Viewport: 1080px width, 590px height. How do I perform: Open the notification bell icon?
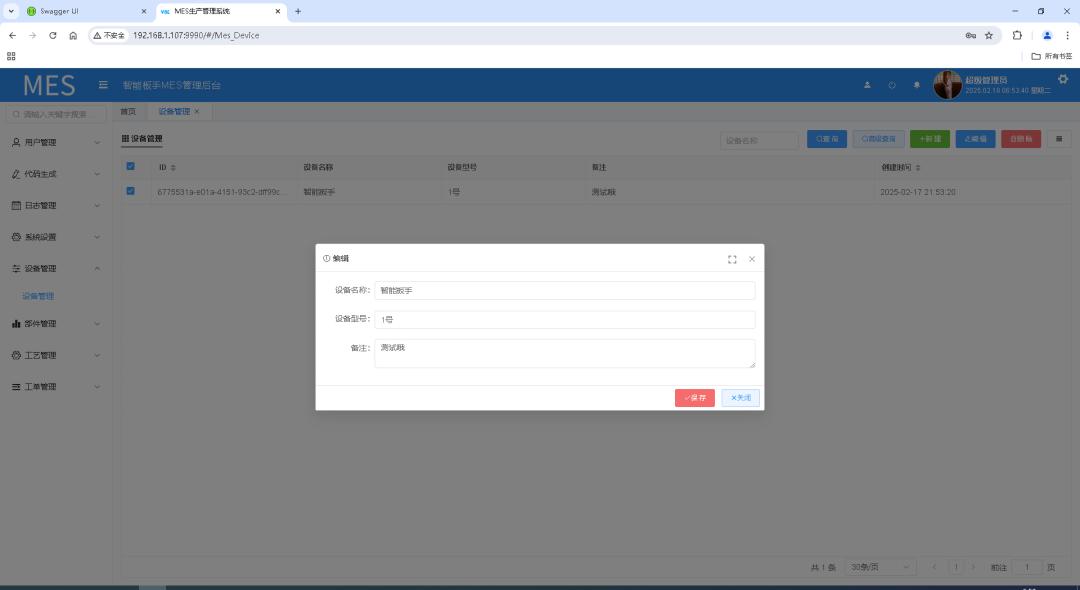click(x=916, y=85)
